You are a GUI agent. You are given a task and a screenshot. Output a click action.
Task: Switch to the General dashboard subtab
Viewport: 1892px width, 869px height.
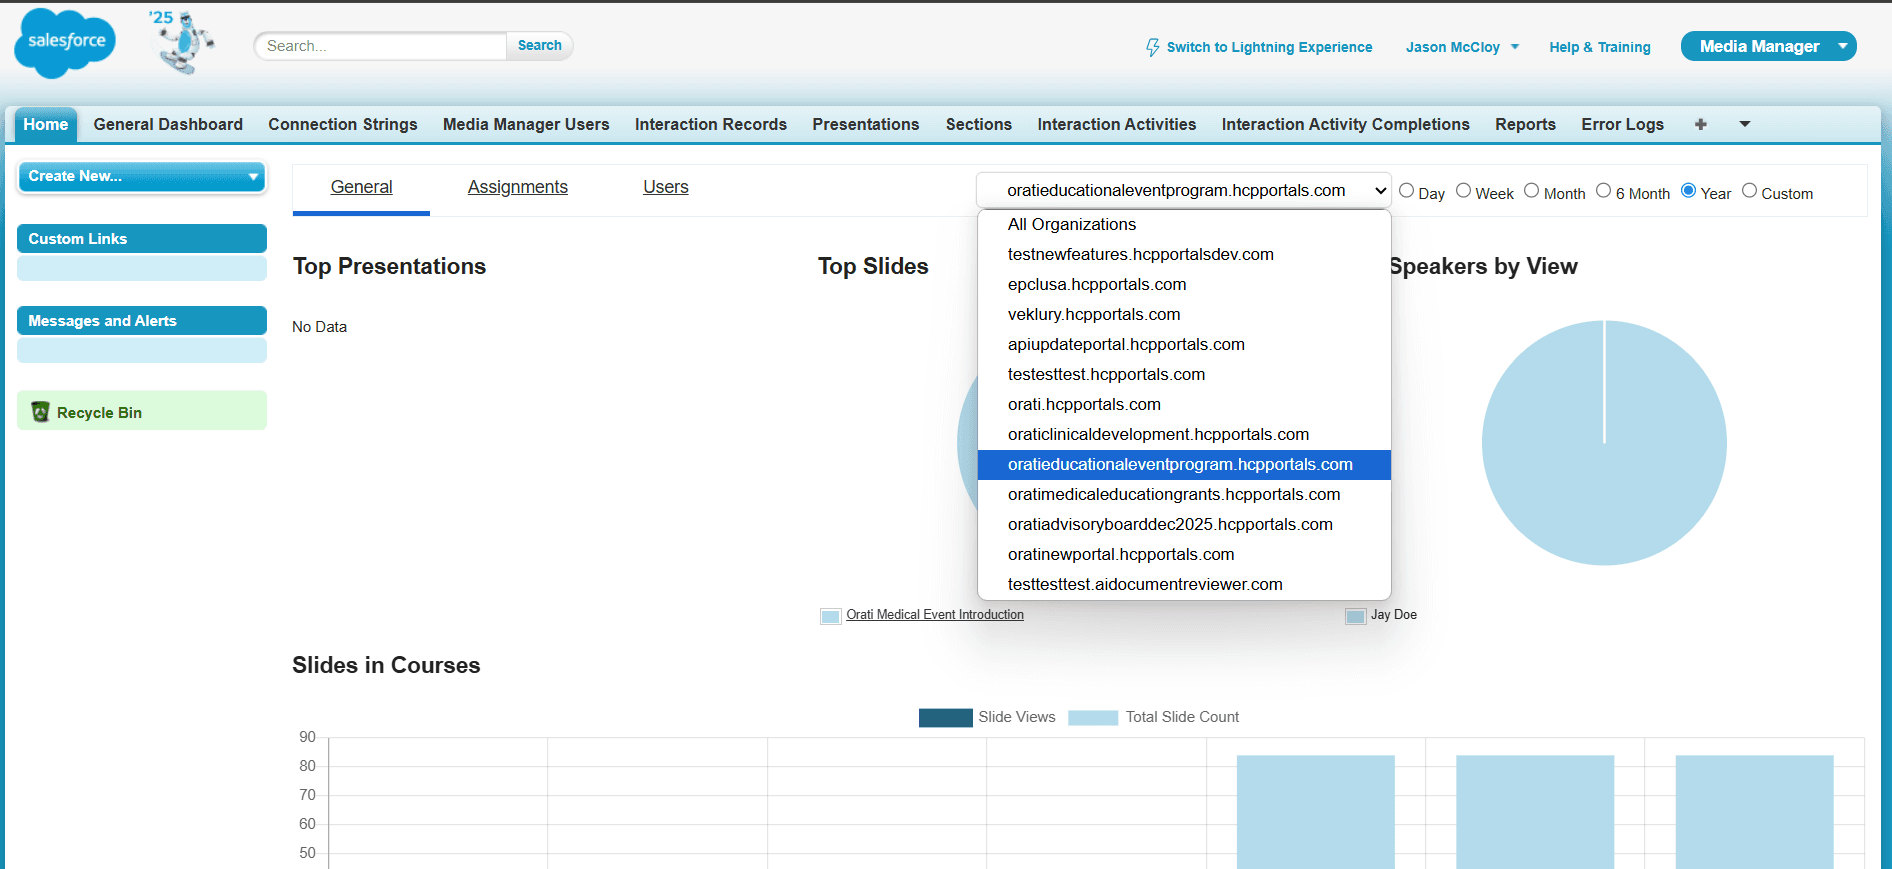tap(362, 187)
